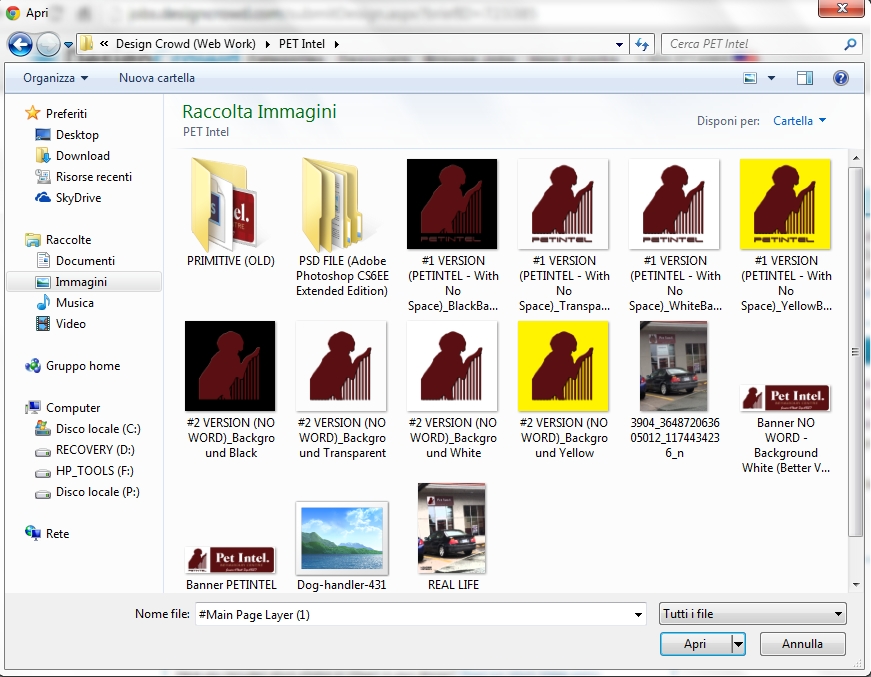Image resolution: width=871 pixels, height=677 pixels.
Task: Open SkyDrive in the sidebar
Action: pos(68,198)
